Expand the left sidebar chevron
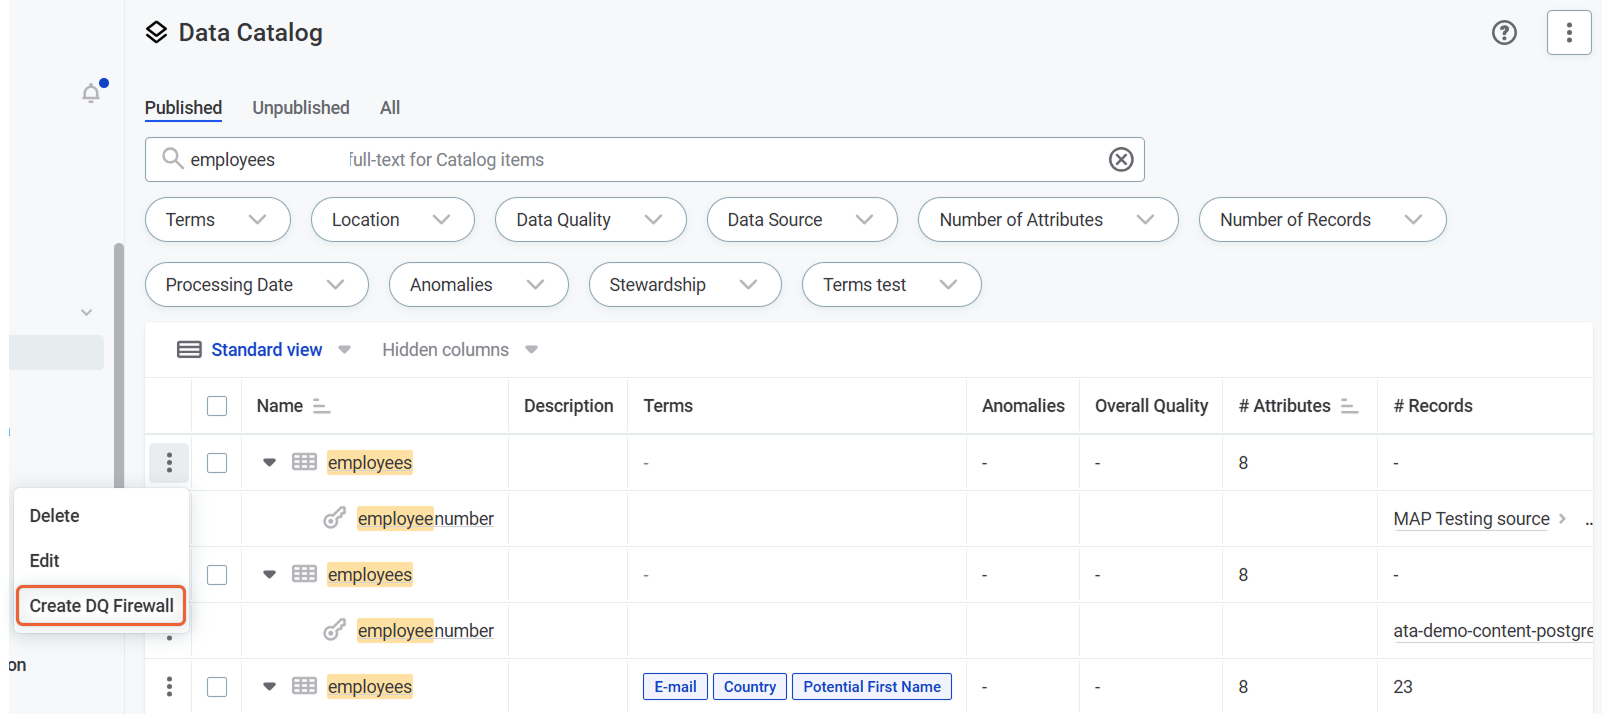This screenshot has height=714, width=1602. click(x=86, y=313)
